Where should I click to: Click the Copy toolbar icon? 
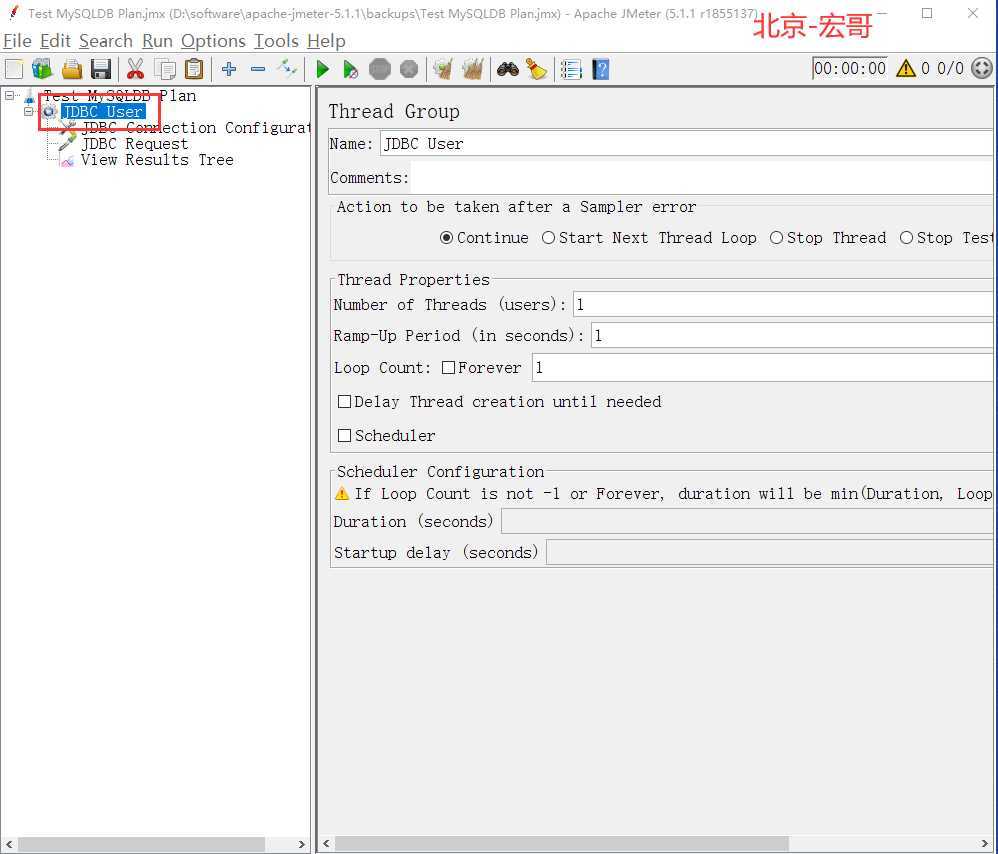165,69
